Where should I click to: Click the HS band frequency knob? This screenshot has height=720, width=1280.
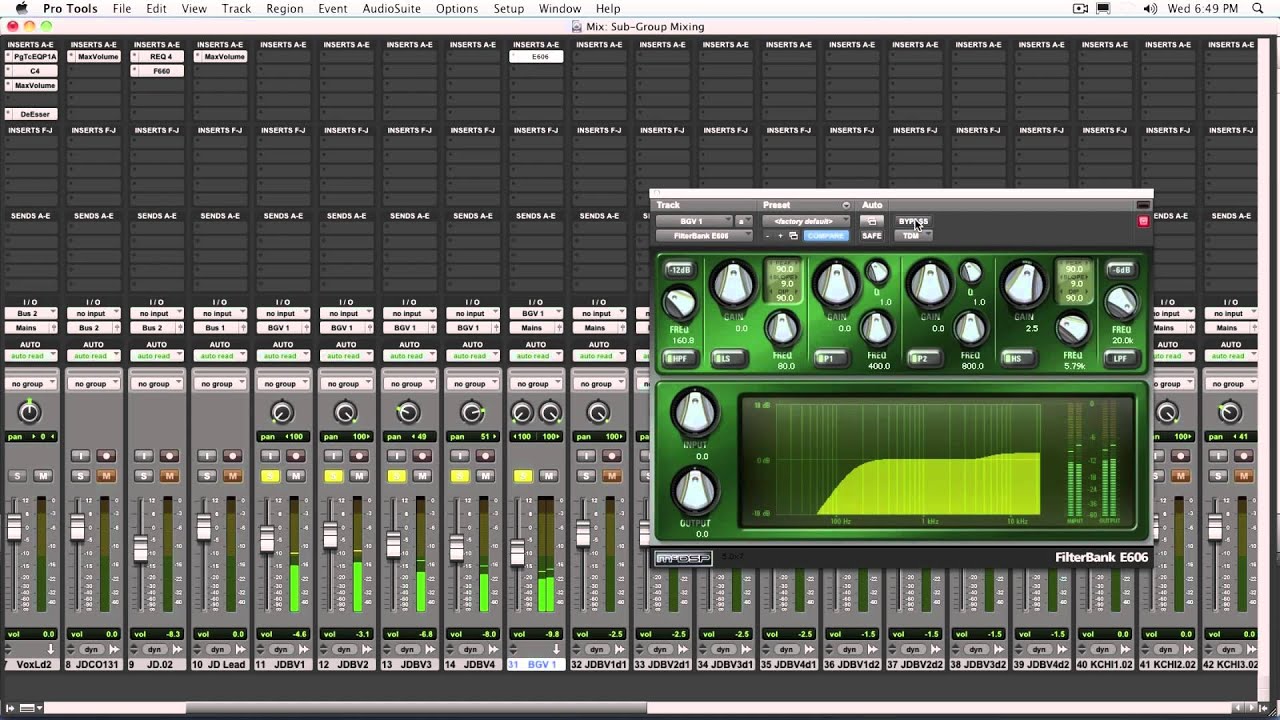[x=1072, y=329]
